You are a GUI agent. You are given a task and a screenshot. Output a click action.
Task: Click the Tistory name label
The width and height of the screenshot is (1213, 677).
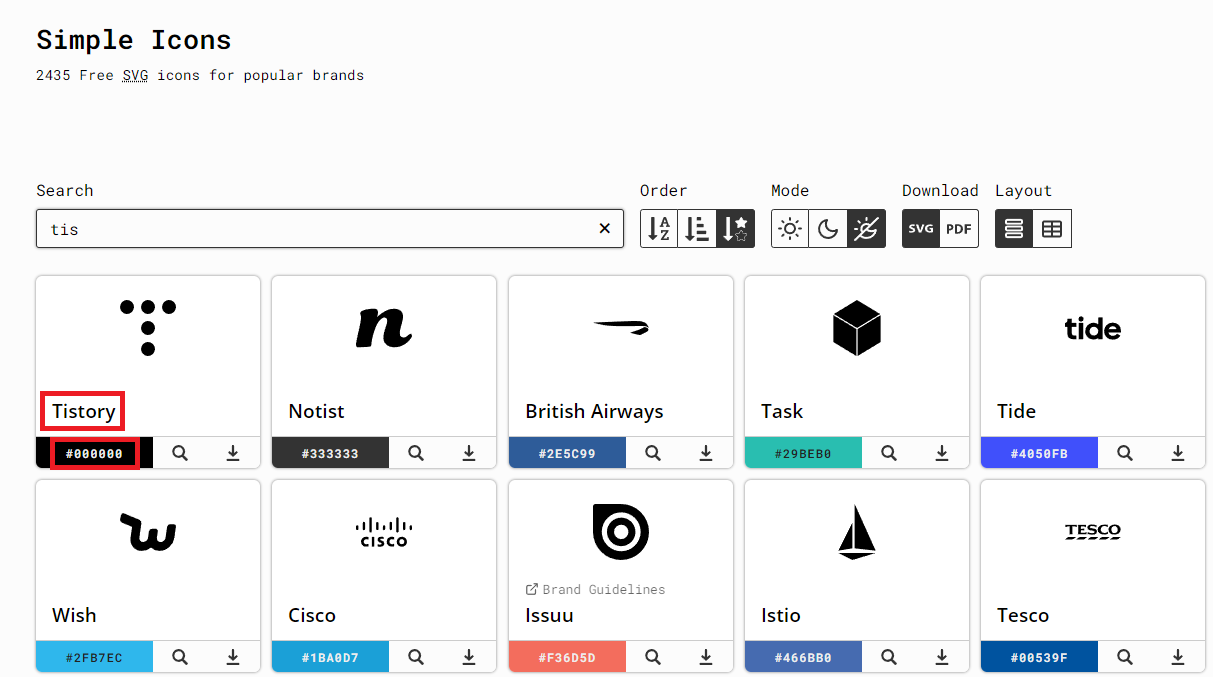coord(84,411)
